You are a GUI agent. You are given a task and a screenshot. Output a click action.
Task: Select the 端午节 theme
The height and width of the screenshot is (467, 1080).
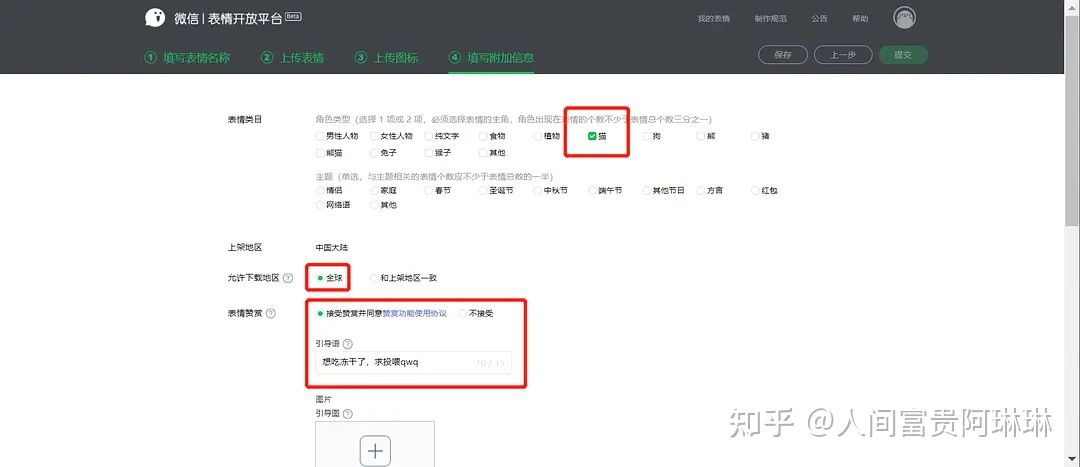point(592,190)
